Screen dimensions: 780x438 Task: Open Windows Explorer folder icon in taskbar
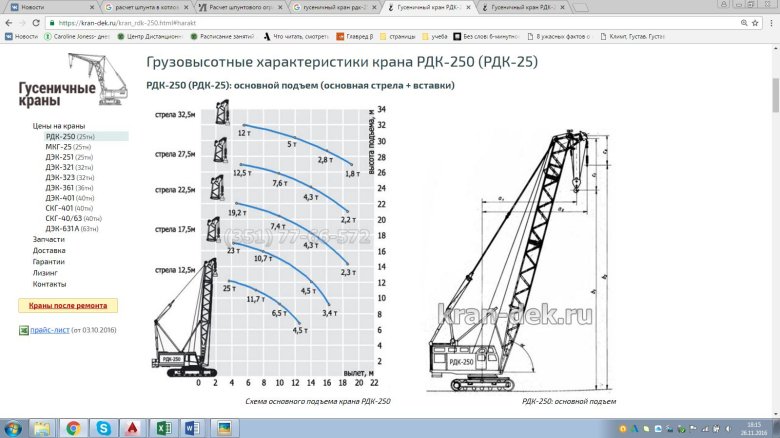coord(43,427)
